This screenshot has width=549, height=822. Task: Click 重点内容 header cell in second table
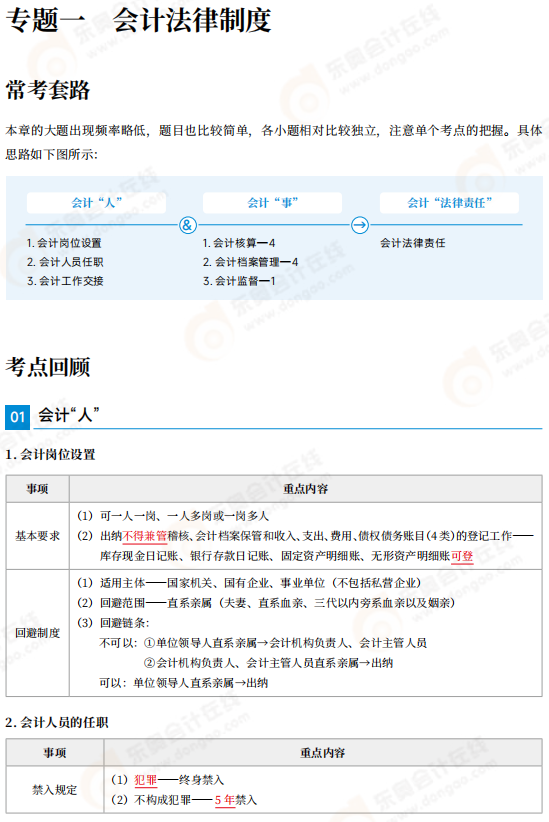323,753
